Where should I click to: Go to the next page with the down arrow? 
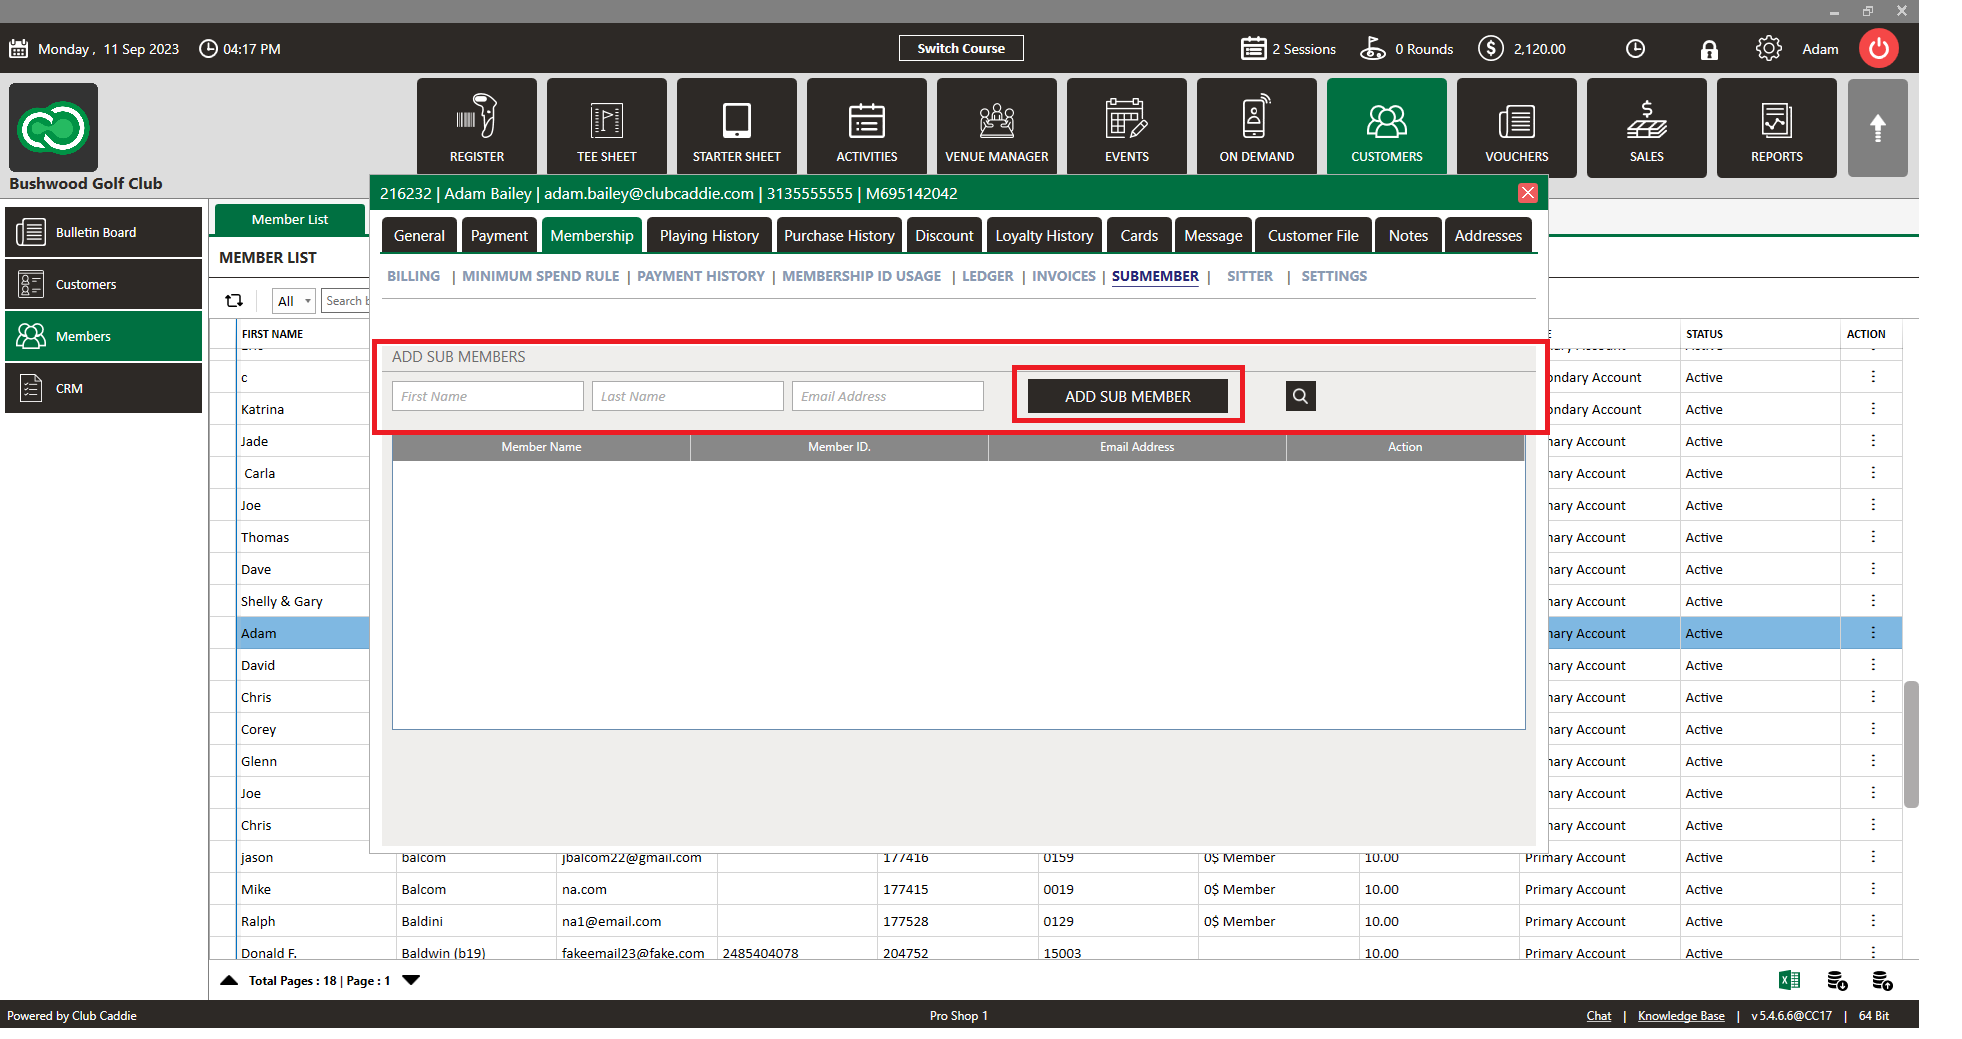click(411, 980)
